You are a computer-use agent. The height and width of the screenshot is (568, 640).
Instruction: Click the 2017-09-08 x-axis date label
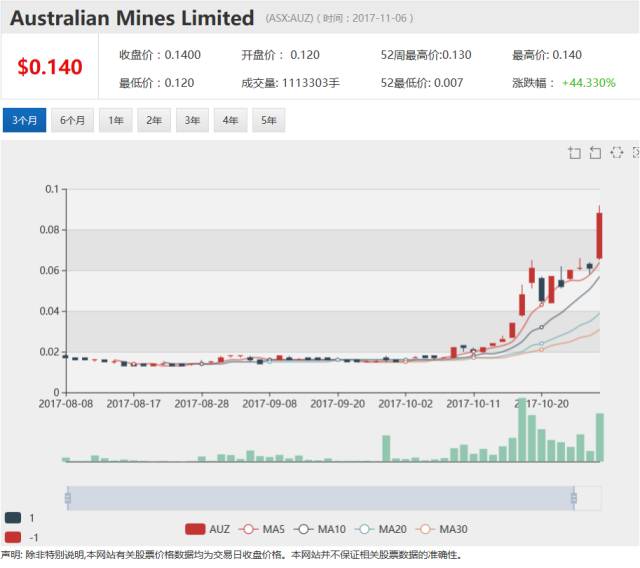[269, 404]
